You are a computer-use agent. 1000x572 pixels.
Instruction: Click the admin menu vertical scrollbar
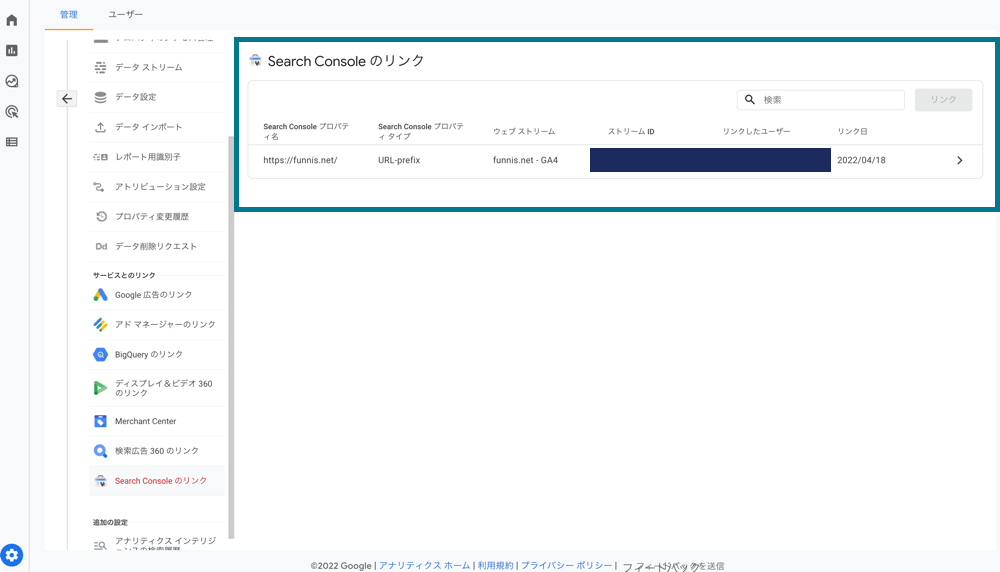click(231, 338)
